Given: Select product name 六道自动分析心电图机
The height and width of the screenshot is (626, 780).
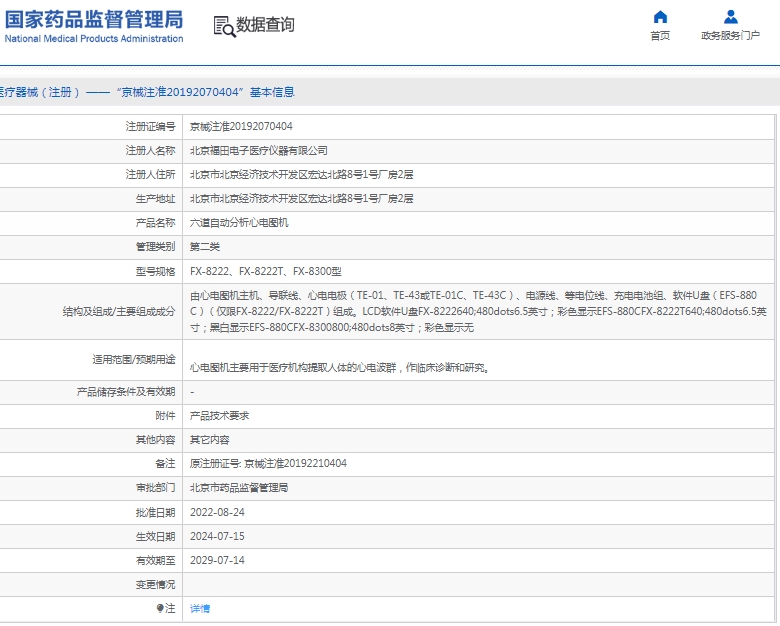Looking at the screenshot, I should [x=239, y=223].
